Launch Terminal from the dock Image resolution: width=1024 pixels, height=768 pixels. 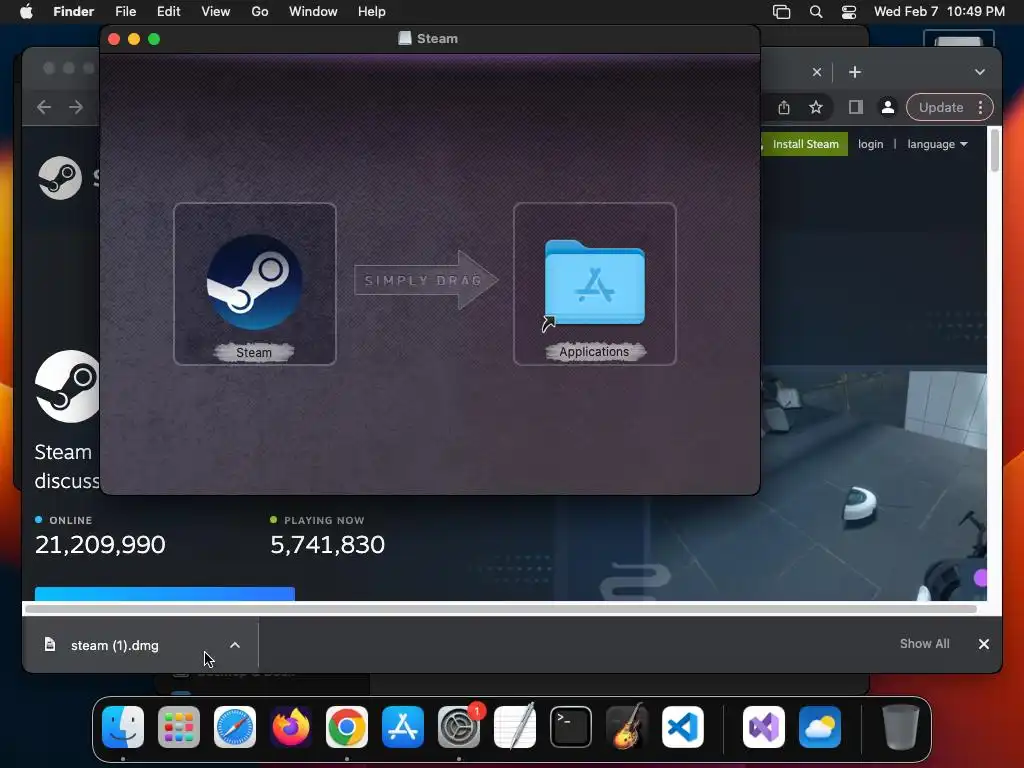click(571, 727)
